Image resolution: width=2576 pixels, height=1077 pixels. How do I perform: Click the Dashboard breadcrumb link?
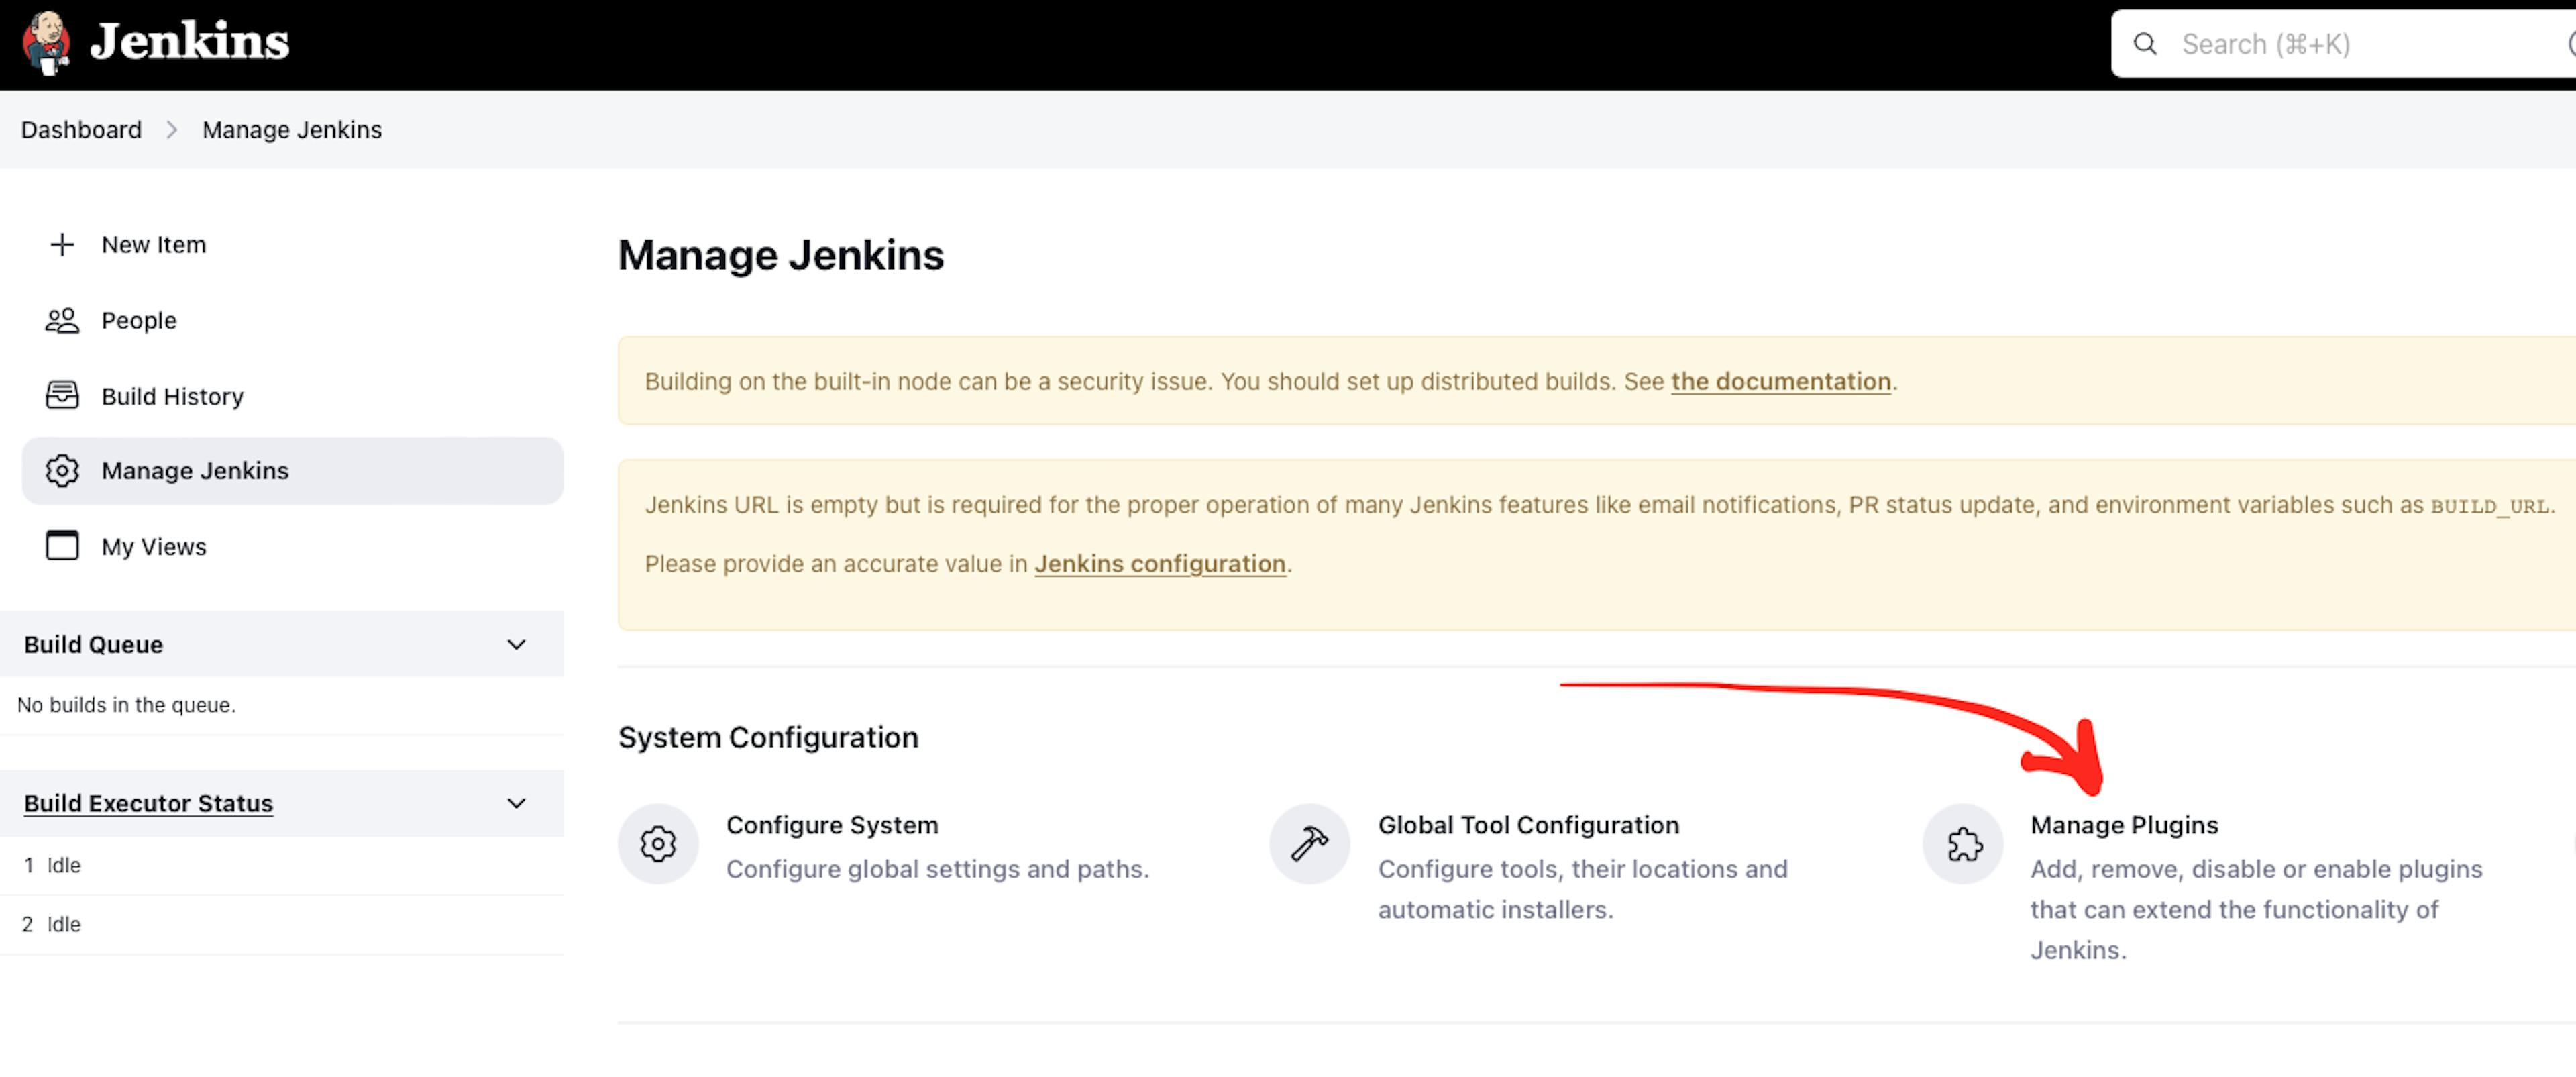(80, 128)
